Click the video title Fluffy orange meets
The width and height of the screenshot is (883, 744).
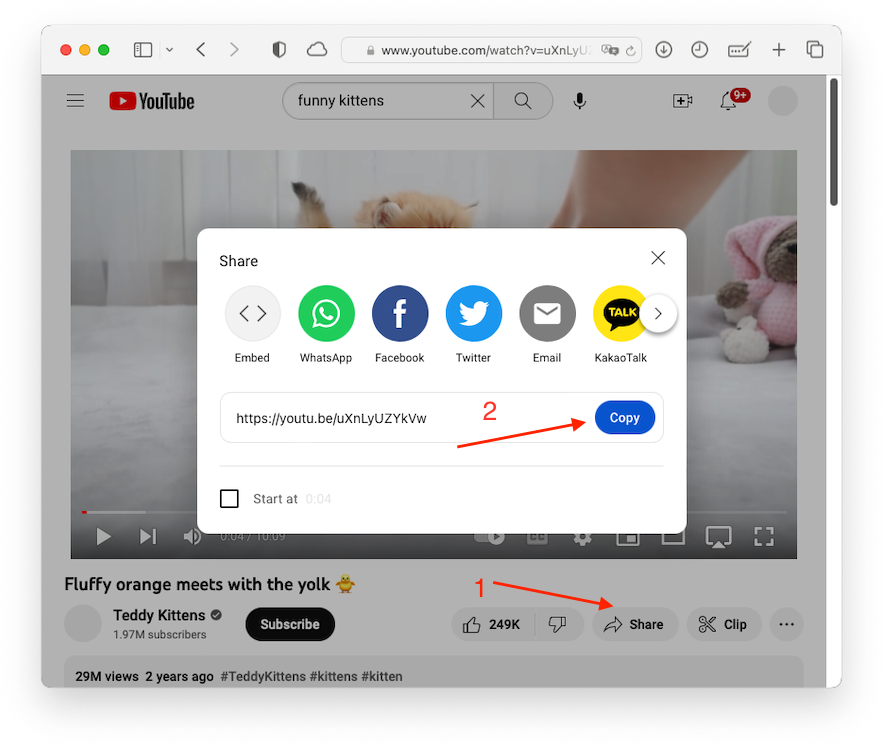coord(209,584)
